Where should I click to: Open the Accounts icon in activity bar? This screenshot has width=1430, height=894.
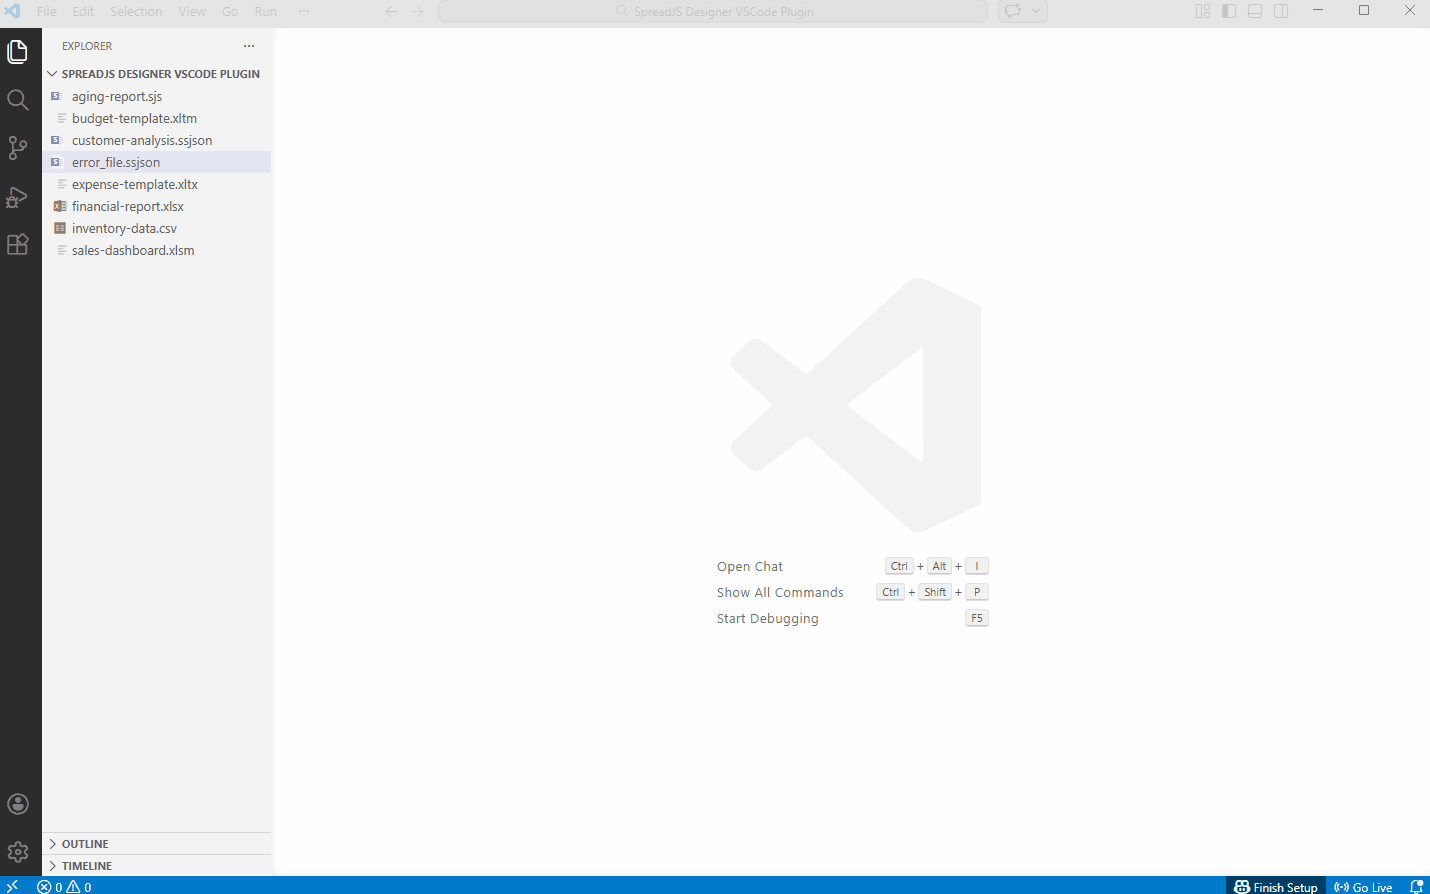tap(18, 804)
